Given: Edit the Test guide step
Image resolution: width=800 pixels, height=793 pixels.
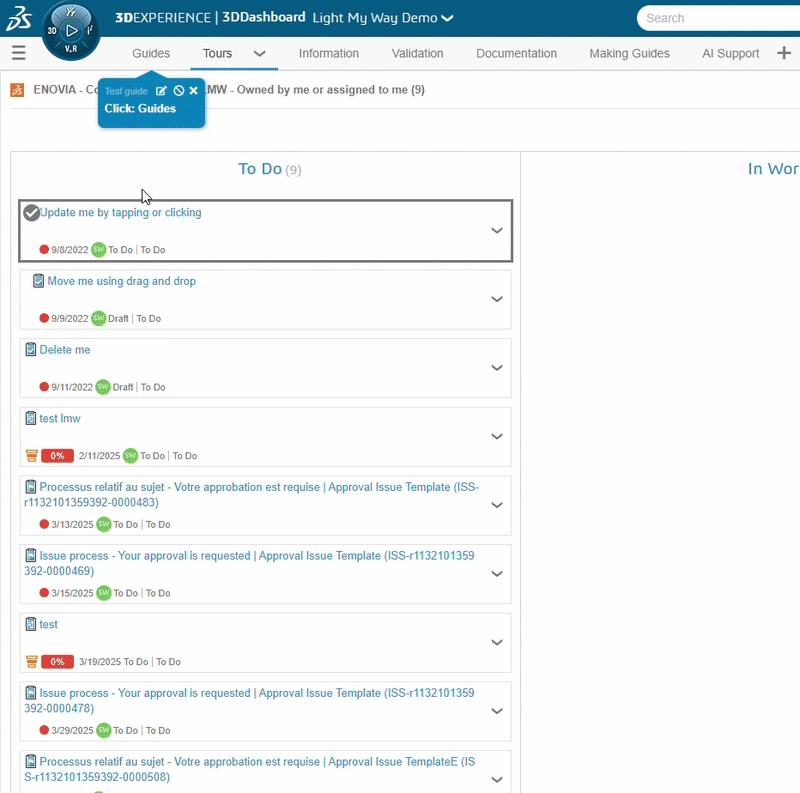Looking at the screenshot, I should pyautogui.click(x=161, y=91).
